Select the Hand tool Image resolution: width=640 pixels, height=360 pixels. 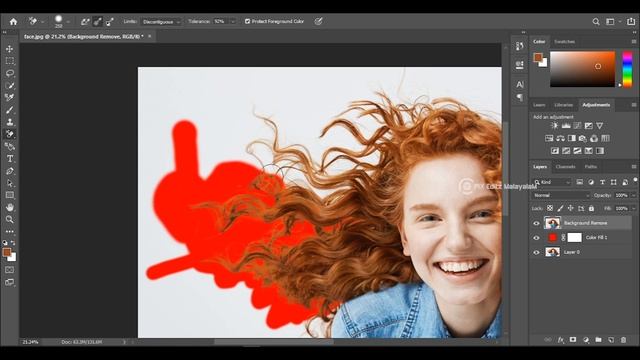pos(10,207)
